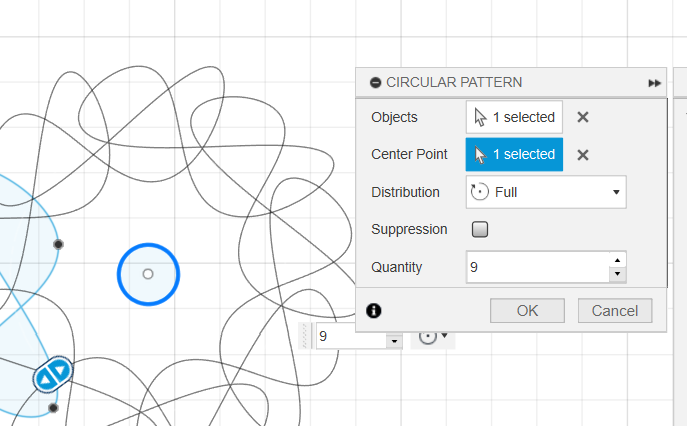The height and width of the screenshot is (426, 687).
Task: Select the blue center point circle
Action: [148, 274]
